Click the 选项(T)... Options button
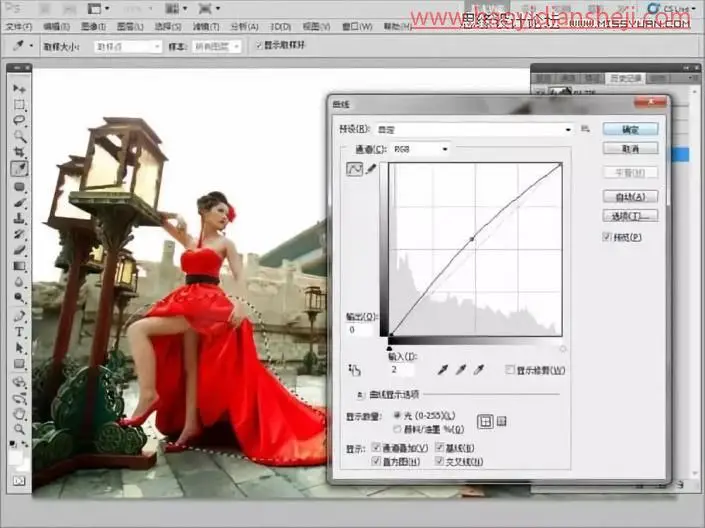 click(630, 216)
